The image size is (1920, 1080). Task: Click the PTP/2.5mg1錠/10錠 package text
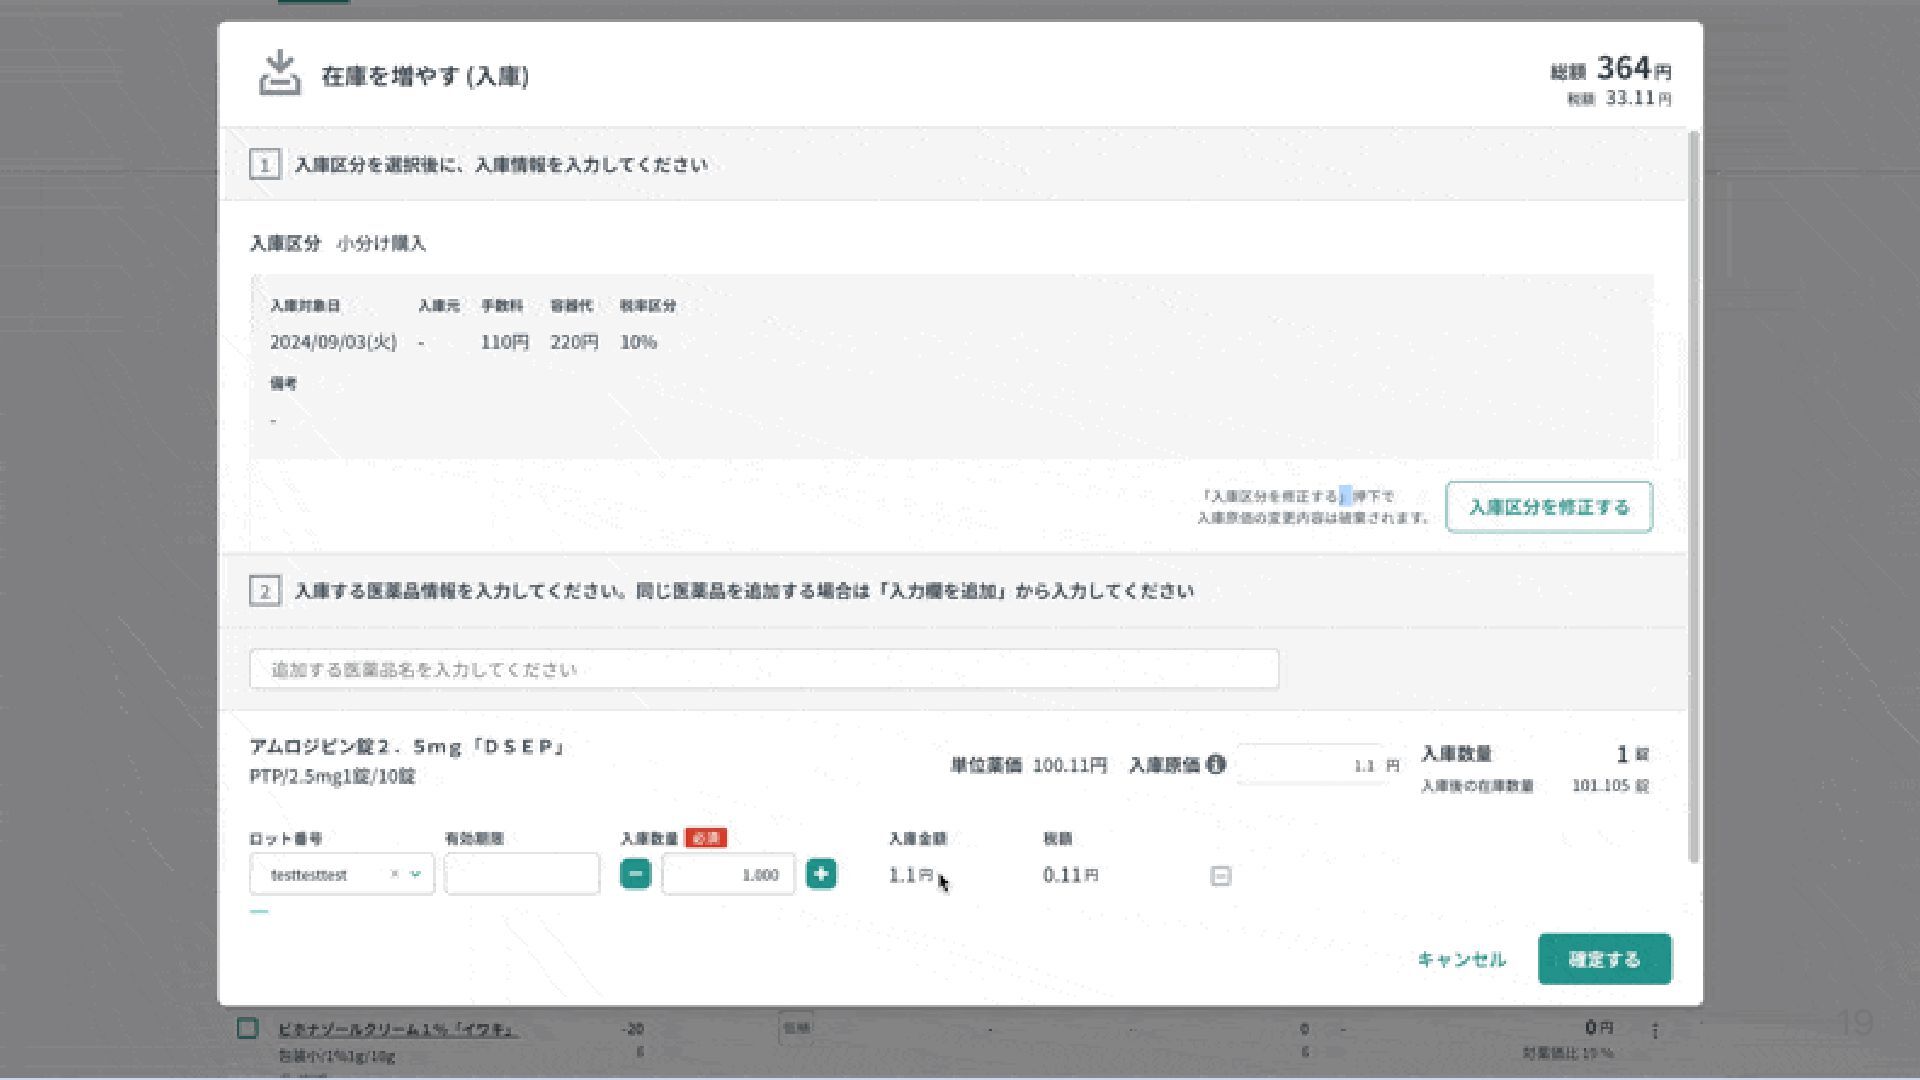point(332,776)
